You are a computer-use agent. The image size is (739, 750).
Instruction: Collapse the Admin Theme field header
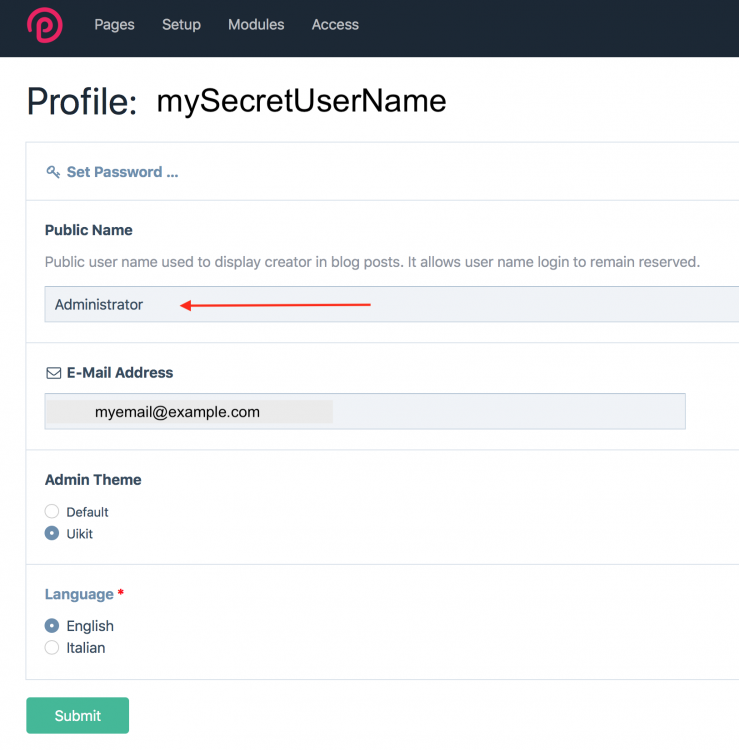pyautogui.click(x=93, y=480)
